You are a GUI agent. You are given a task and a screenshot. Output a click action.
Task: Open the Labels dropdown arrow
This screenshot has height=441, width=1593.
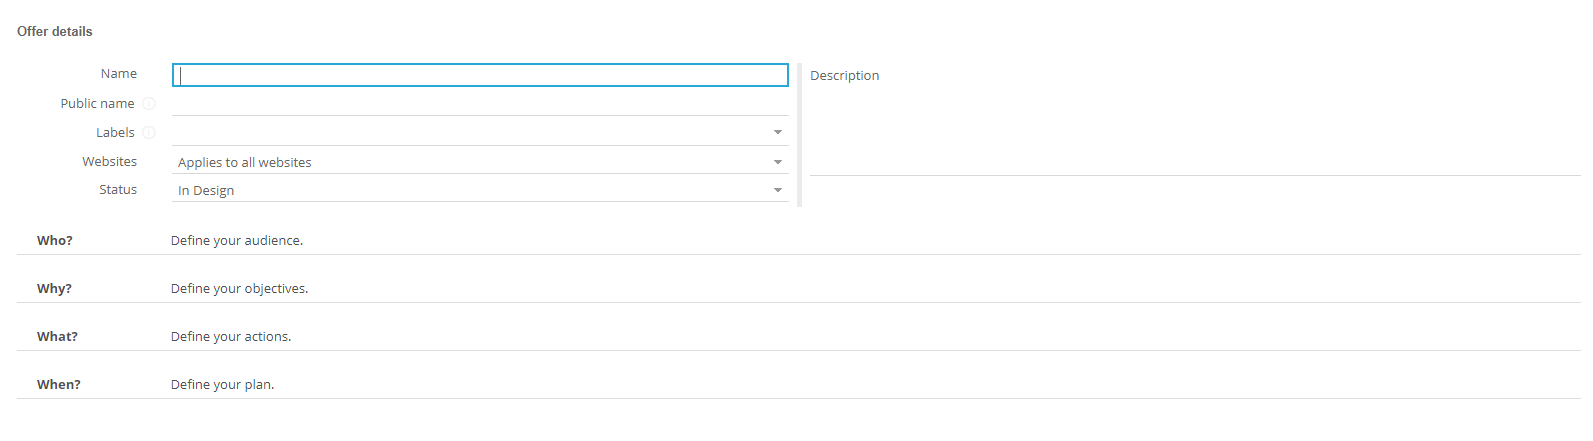(778, 133)
